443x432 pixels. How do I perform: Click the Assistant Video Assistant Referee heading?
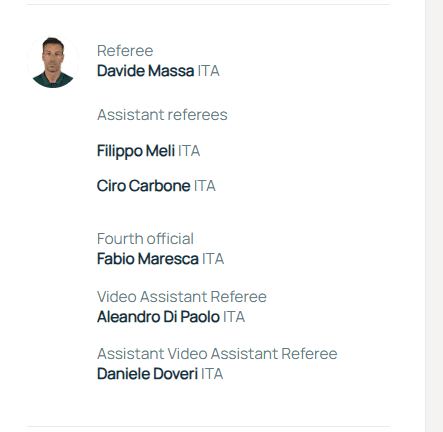click(x=217, y=354)
